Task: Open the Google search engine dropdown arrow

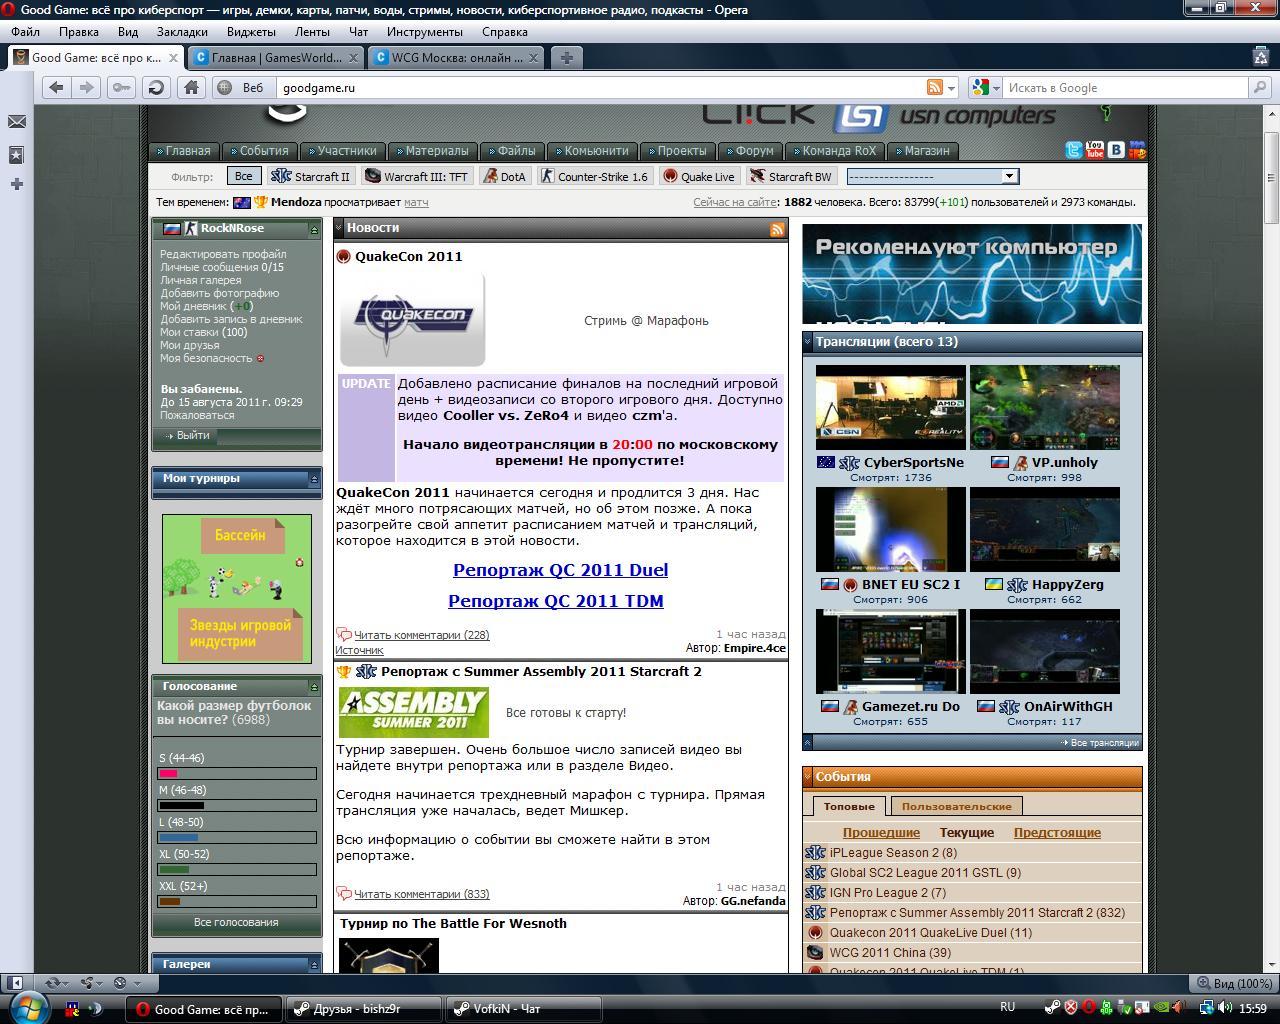Action: (996, 88)
